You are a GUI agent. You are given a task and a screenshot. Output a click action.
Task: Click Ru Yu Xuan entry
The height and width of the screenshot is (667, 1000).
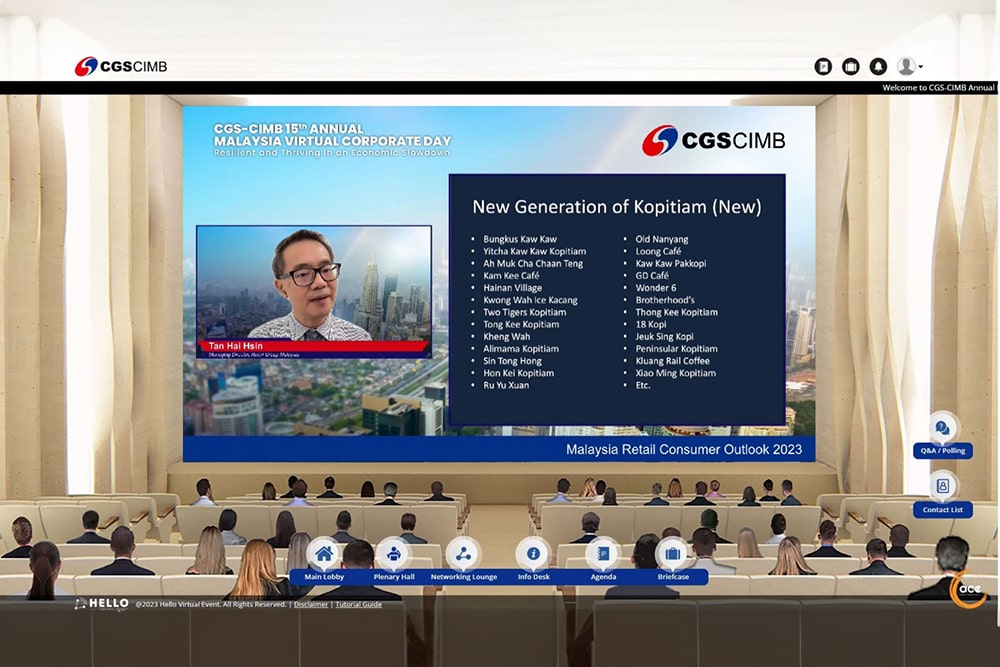[506, 385]
